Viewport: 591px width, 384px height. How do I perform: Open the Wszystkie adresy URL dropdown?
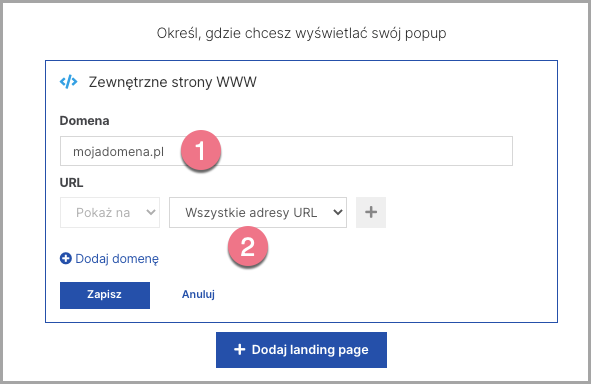coord(258,213)
